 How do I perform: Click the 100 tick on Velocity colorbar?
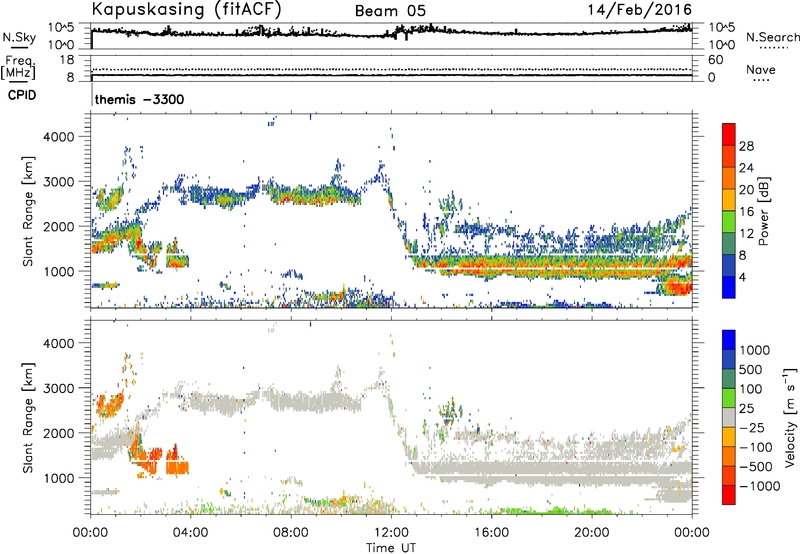coord(751,389)
